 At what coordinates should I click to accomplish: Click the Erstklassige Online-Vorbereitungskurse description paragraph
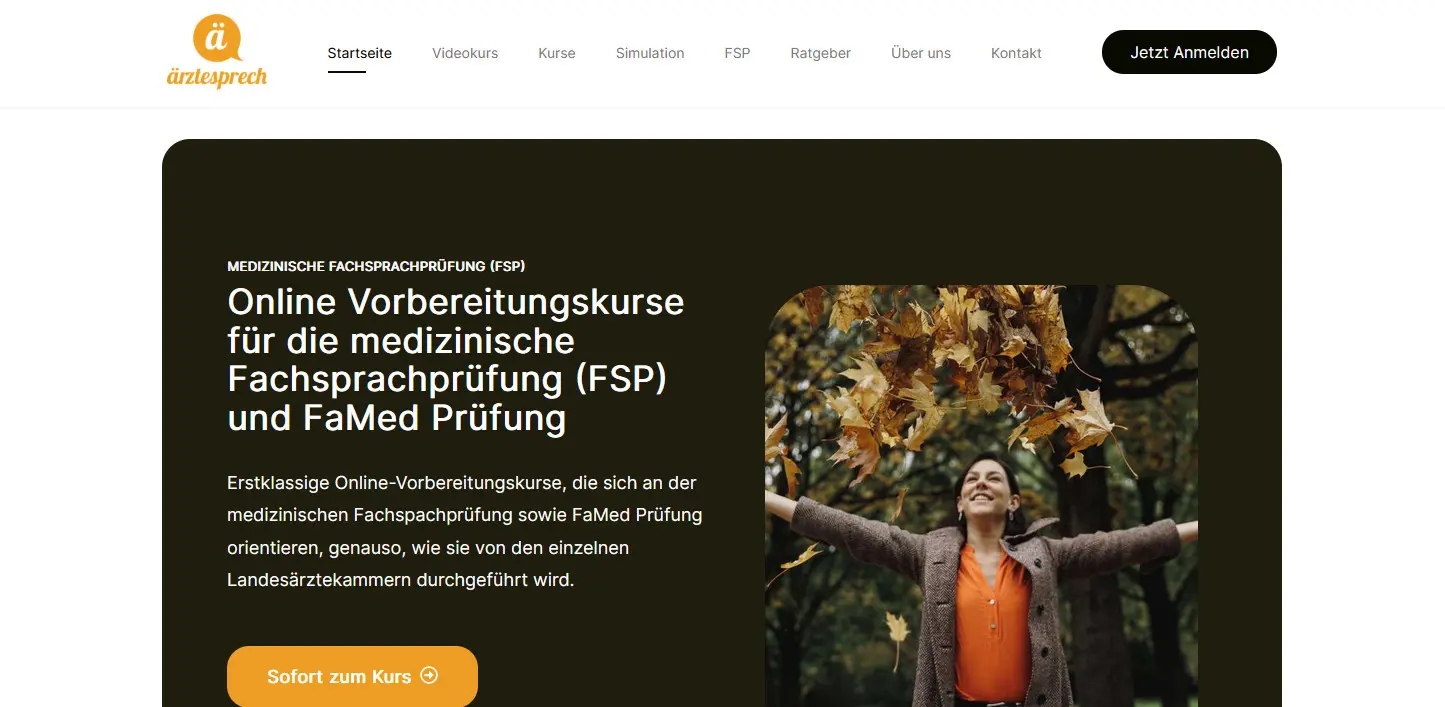(x=465, y=531)
